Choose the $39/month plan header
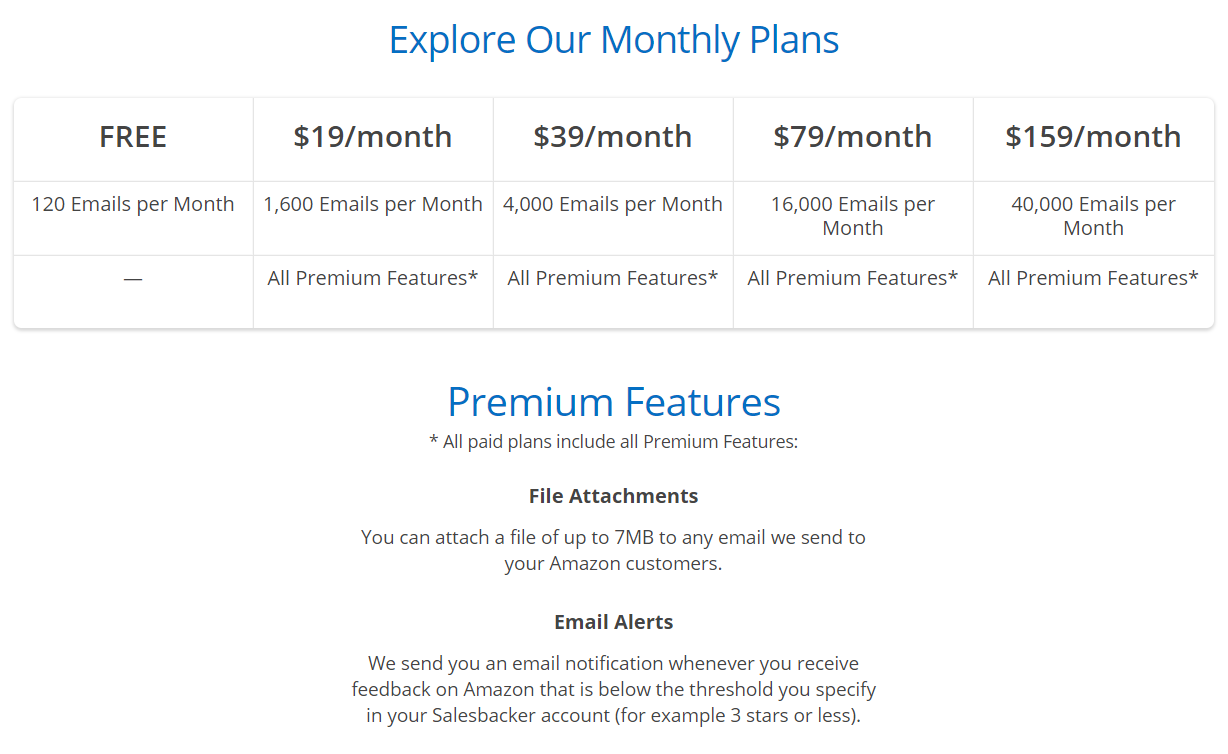 pos(613,137)
